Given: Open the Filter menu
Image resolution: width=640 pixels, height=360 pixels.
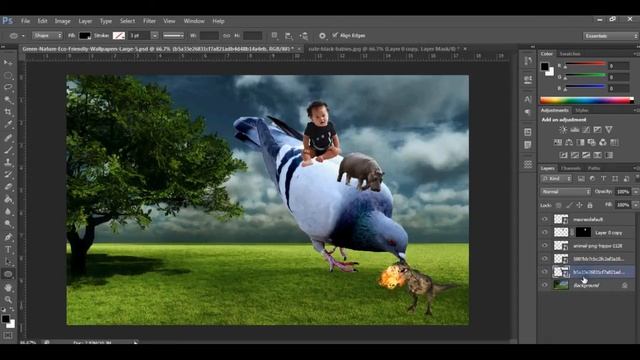Looking at the screenshot, I should tap(149, 21).
